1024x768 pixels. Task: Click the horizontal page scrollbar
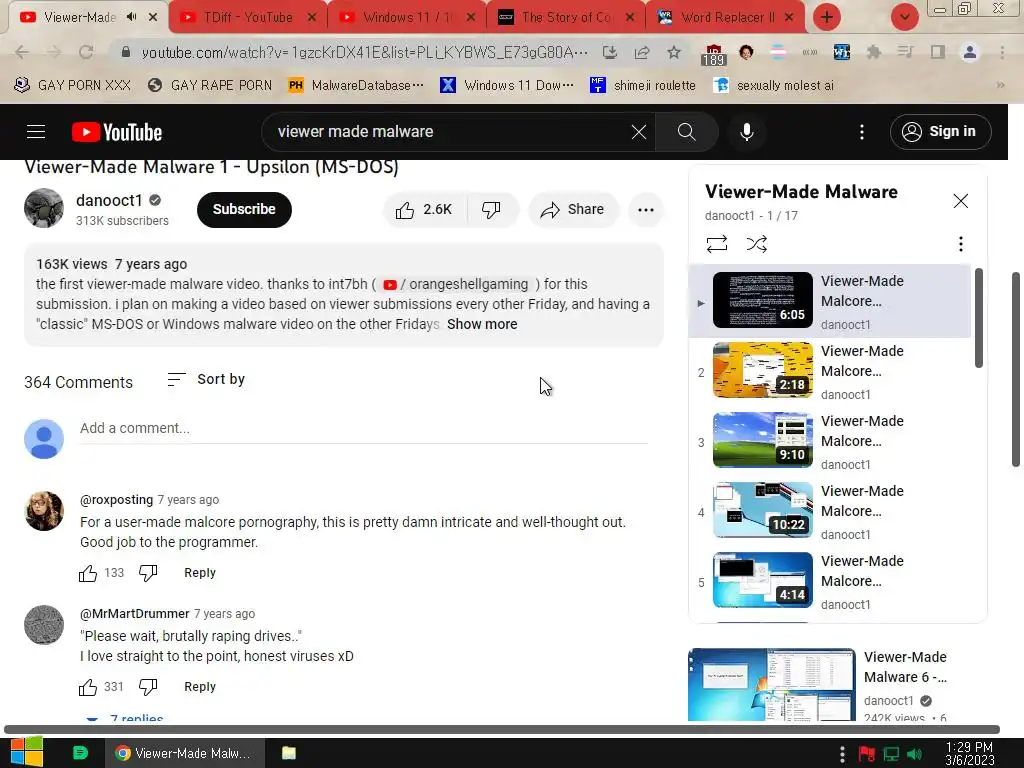[x=502, y=729]
